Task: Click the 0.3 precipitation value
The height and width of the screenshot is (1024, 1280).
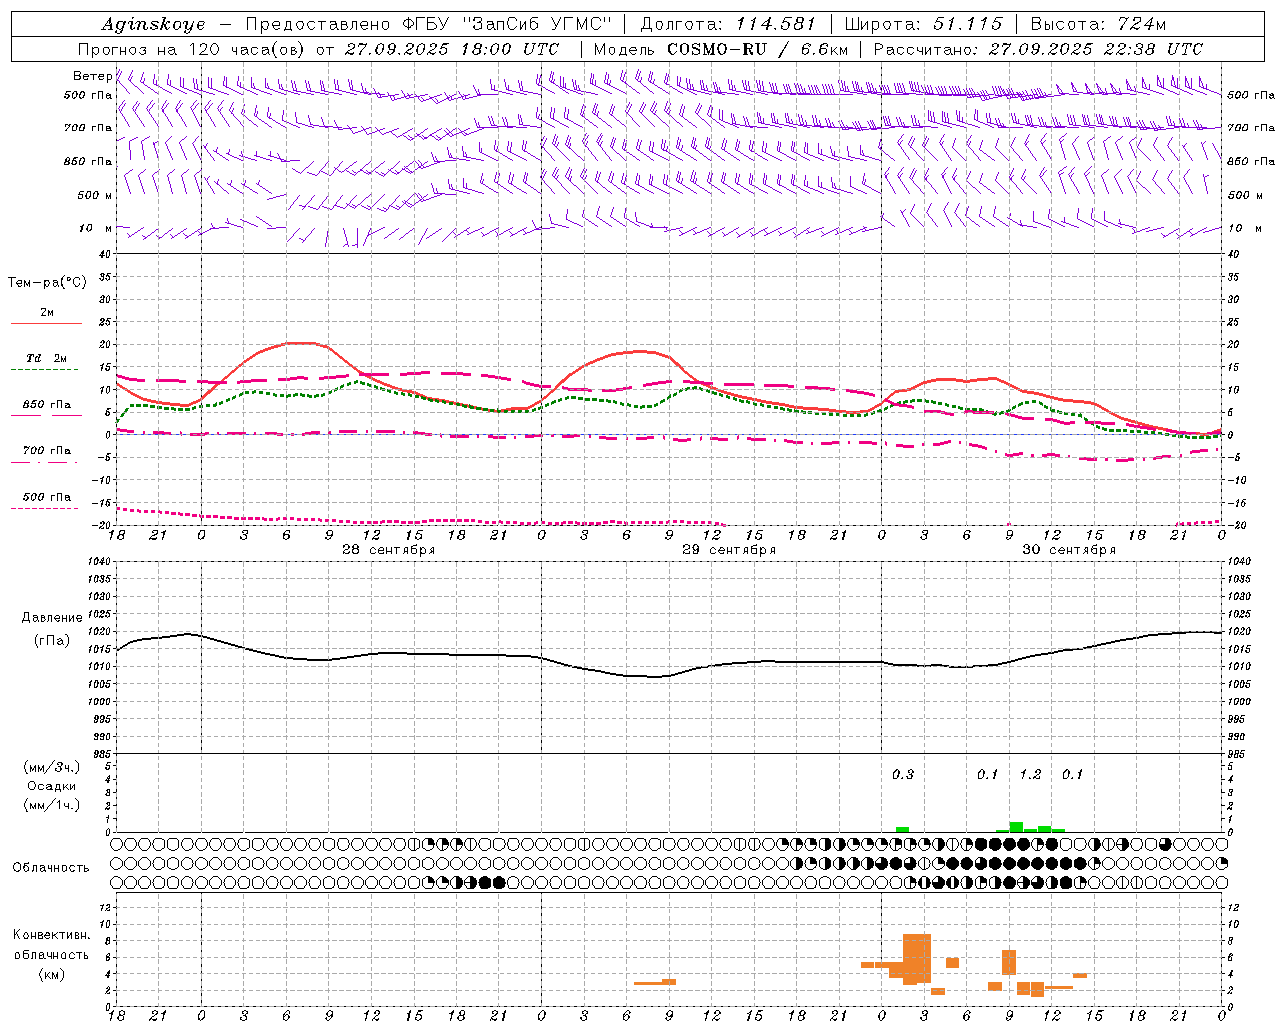Action: 903,774
